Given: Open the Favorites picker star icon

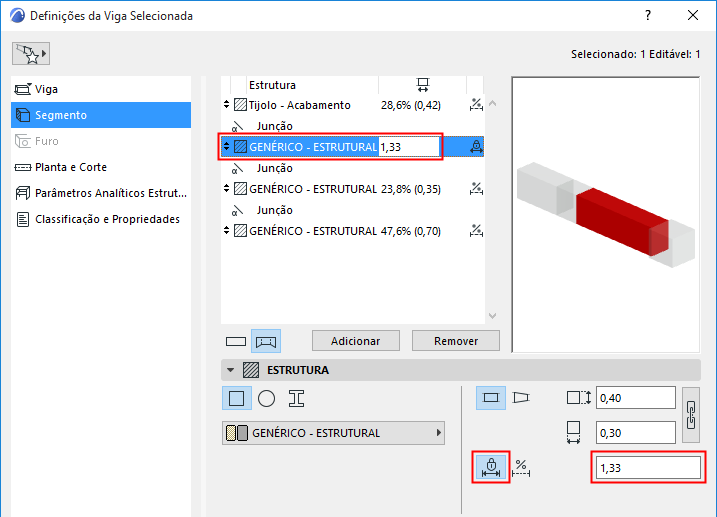Looking at the screenshot, I should click(27, 53).
